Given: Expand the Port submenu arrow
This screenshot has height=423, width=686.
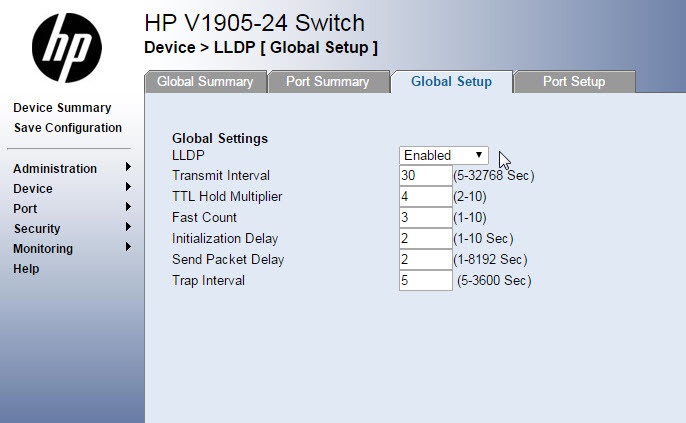Looking at the screenshot, I should coord(128,206).
